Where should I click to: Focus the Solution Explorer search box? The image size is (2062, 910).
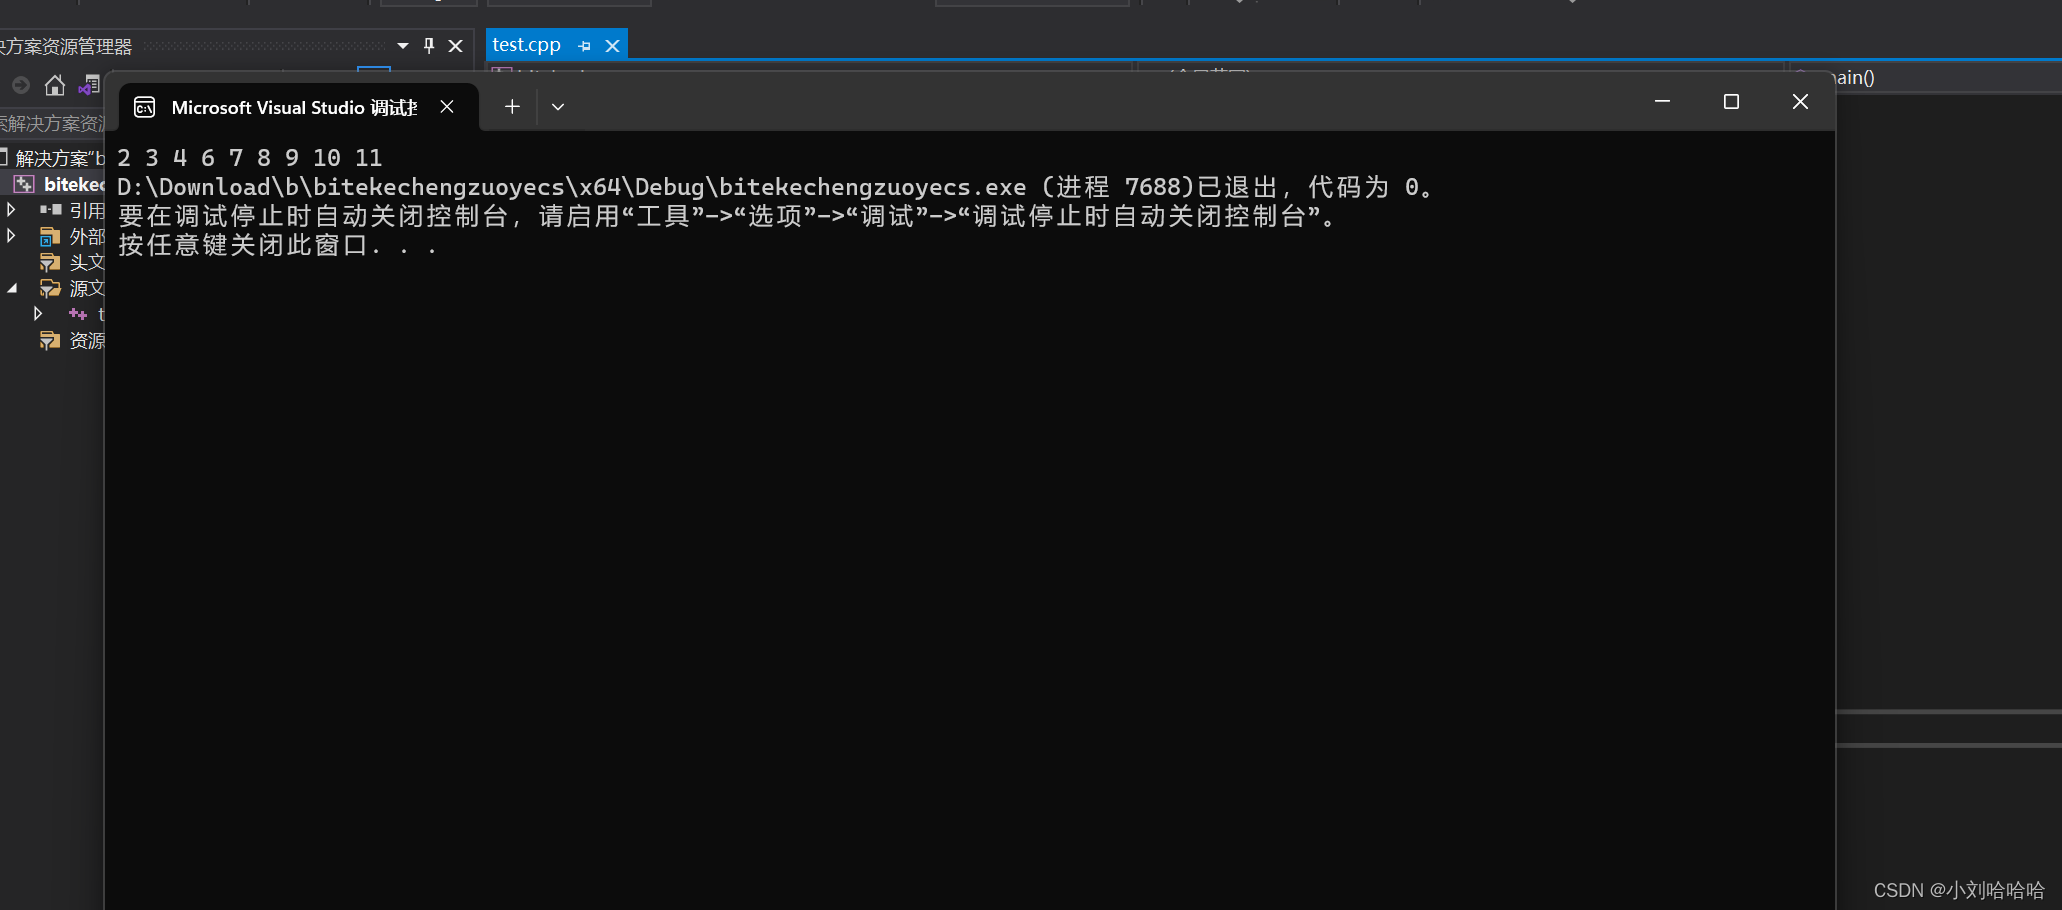[x=52, y=123]
